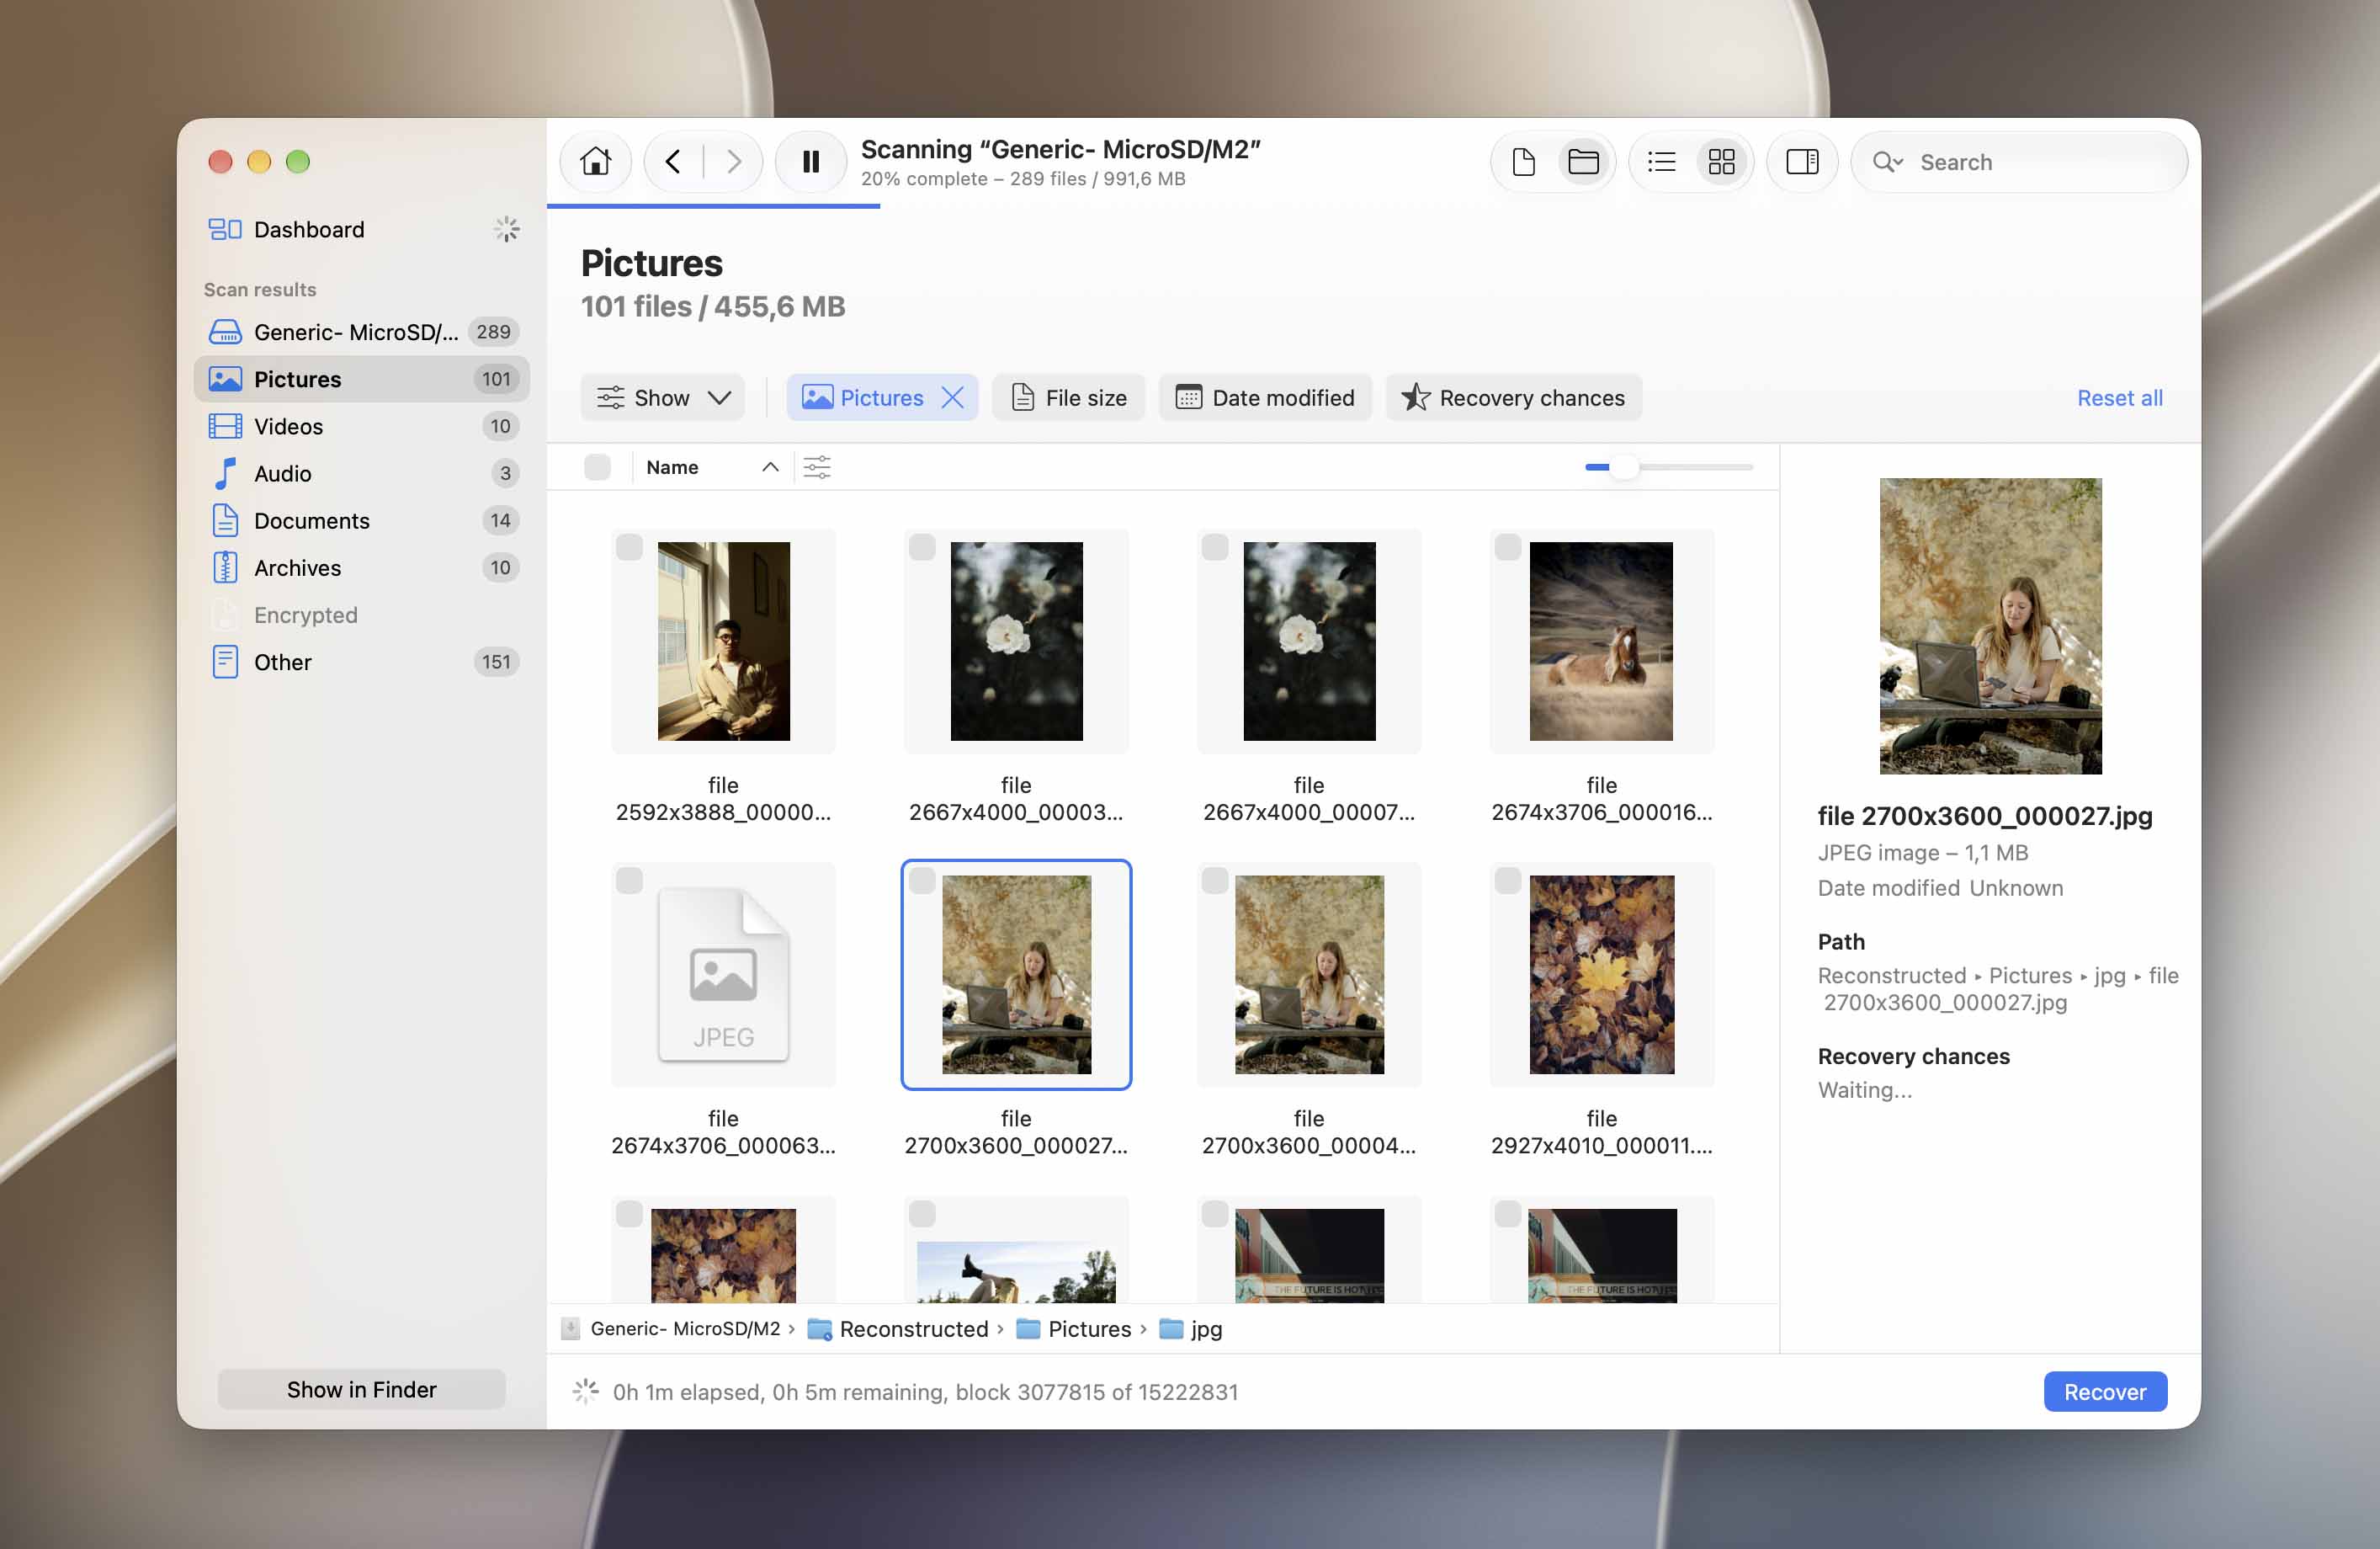Click the Recover button

(2105, 1392)
